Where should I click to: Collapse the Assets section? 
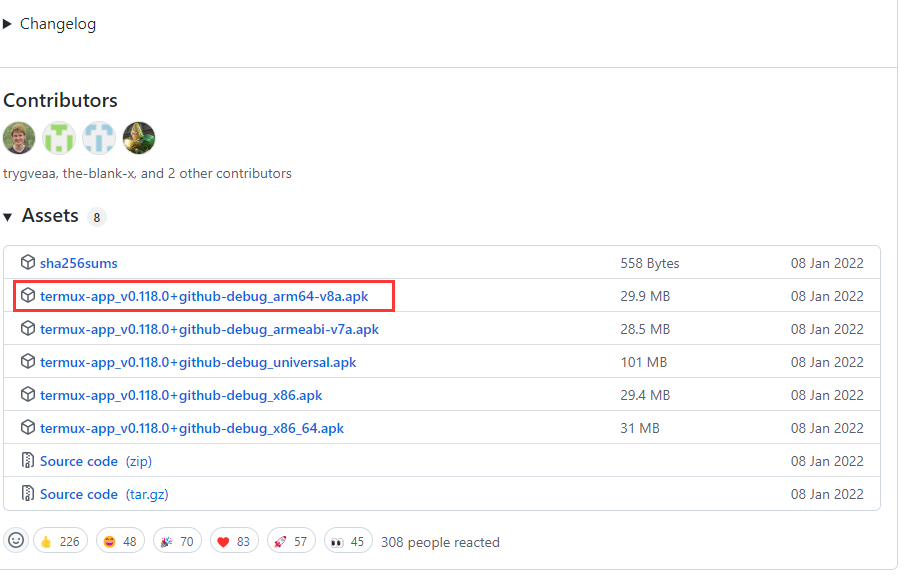pos(41,216)
